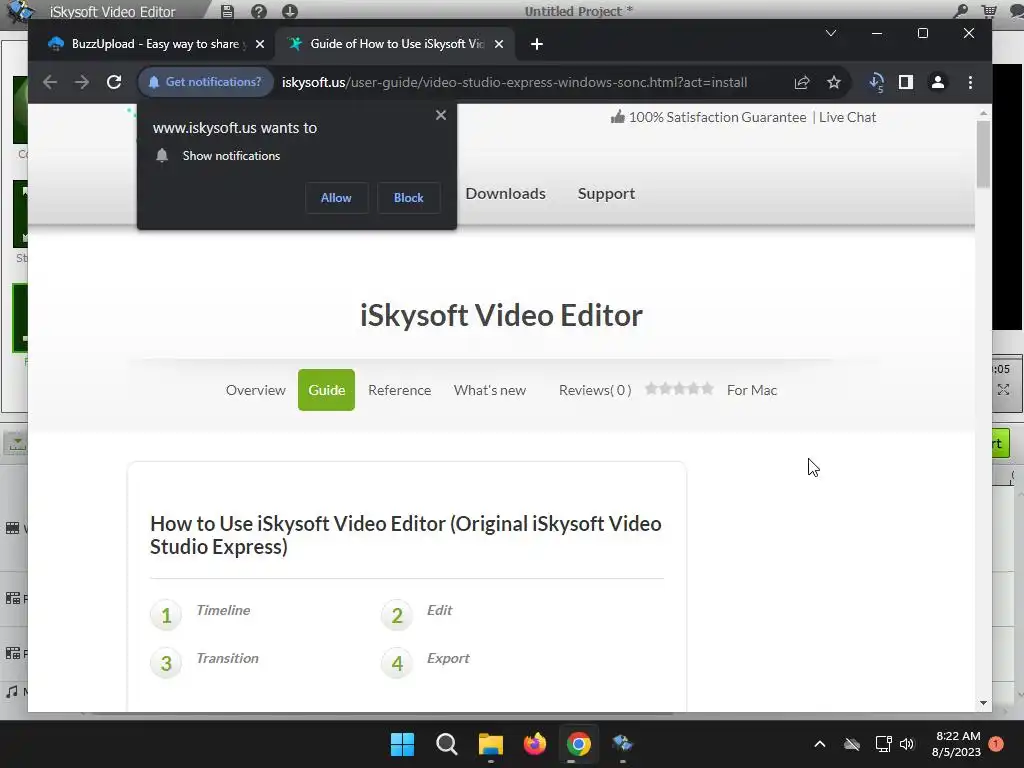Open new tab with plus button
The width and height of the screenshot is (1024, 768).
pos(537,44)
